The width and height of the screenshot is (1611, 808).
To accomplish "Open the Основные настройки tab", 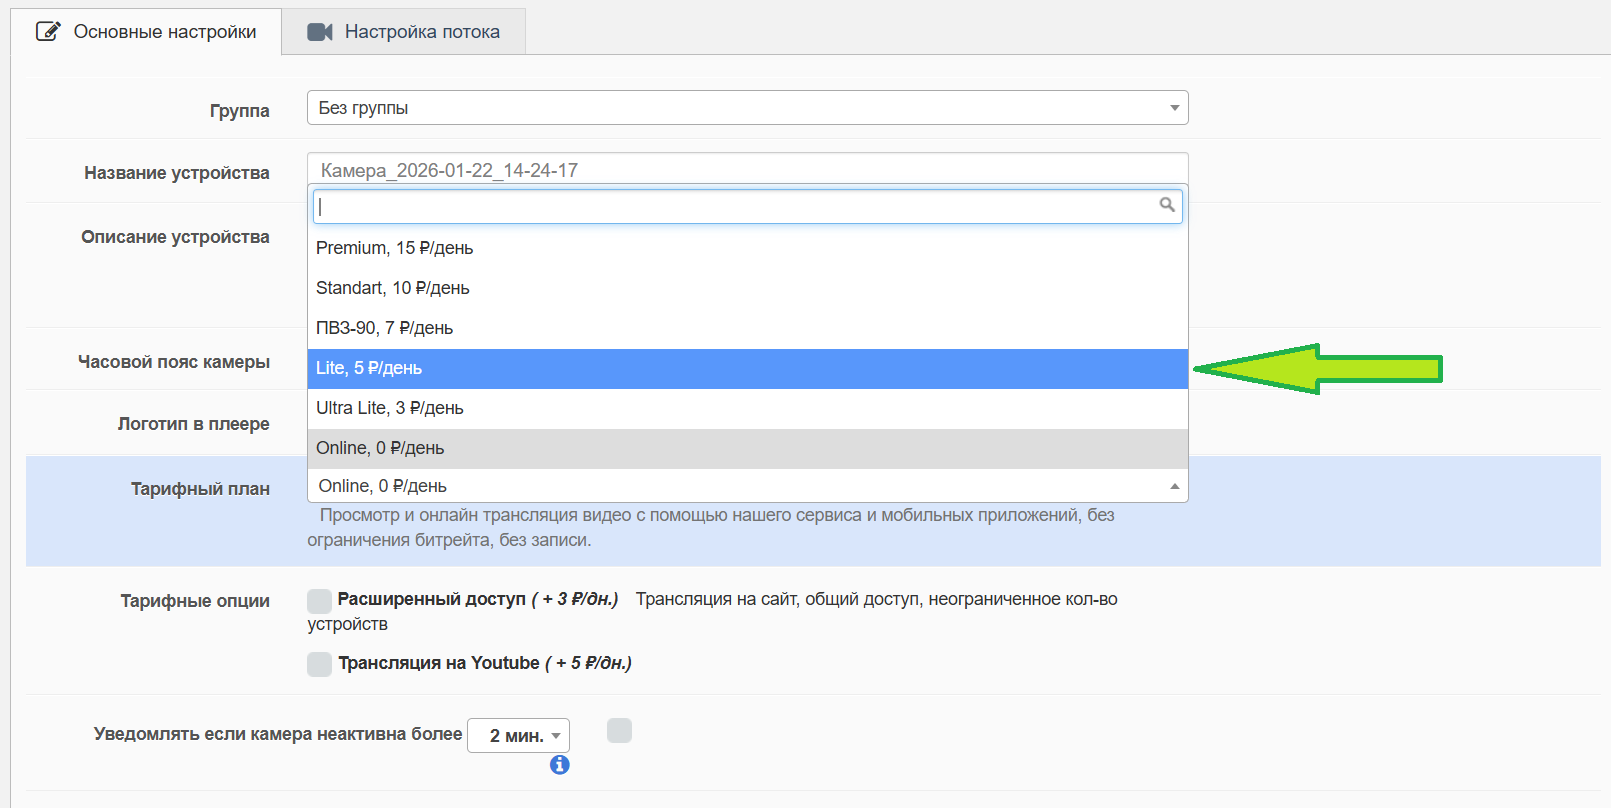I will pos(147,32).
